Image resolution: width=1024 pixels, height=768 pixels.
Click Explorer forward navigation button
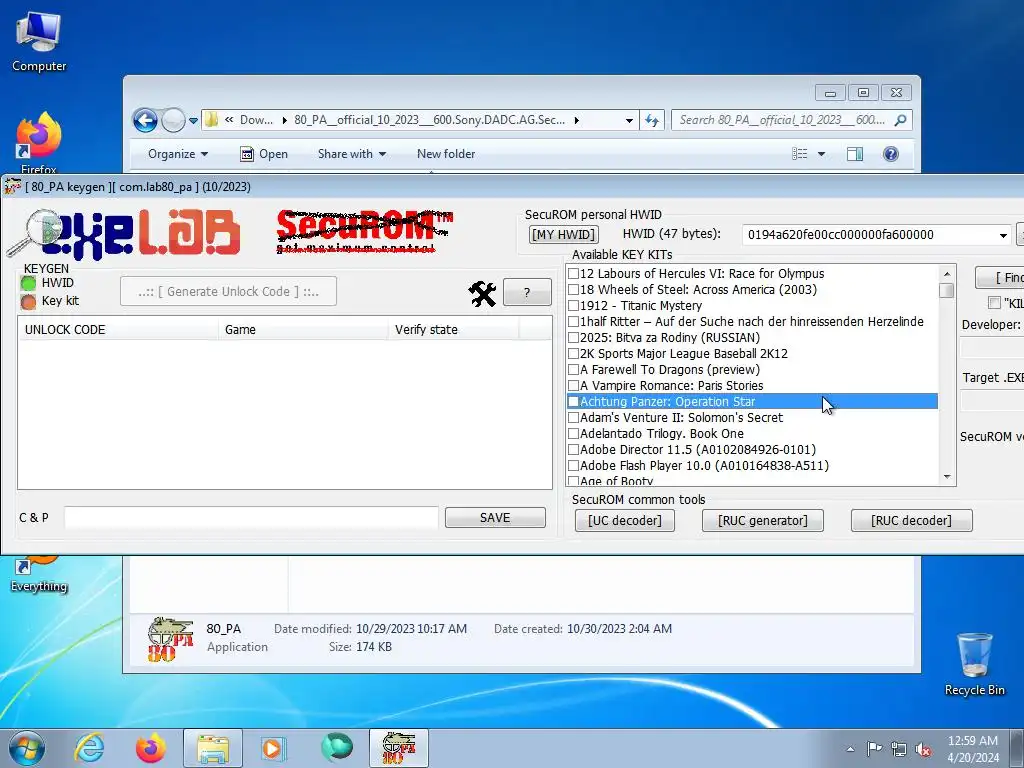coord(173,120)
